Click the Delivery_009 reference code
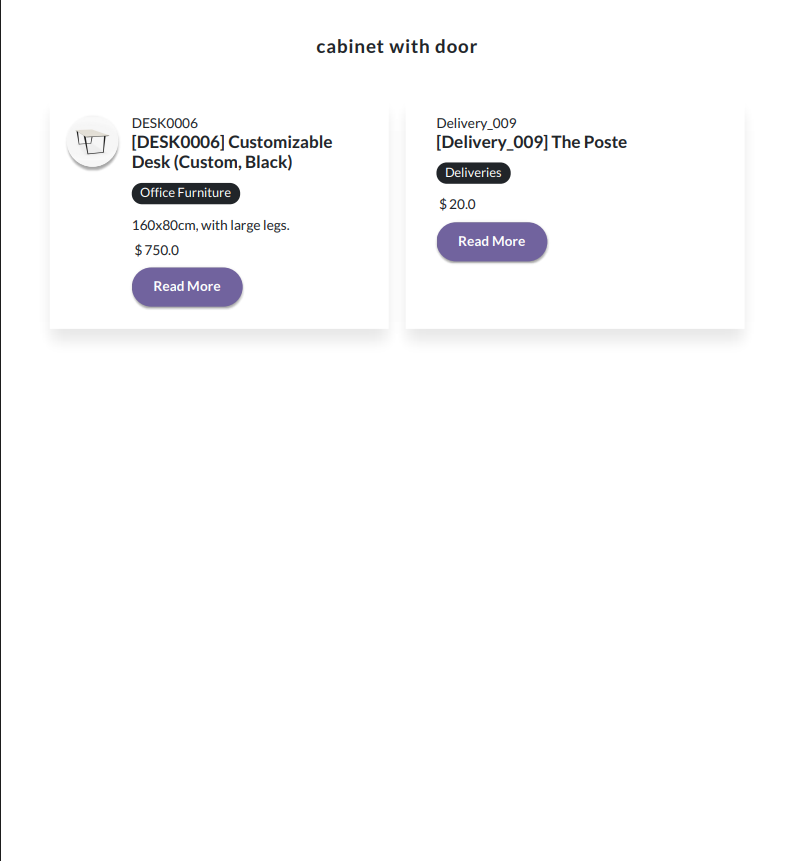Image resolution: width=792 pixels, height=861 pixels. point(476,123)
